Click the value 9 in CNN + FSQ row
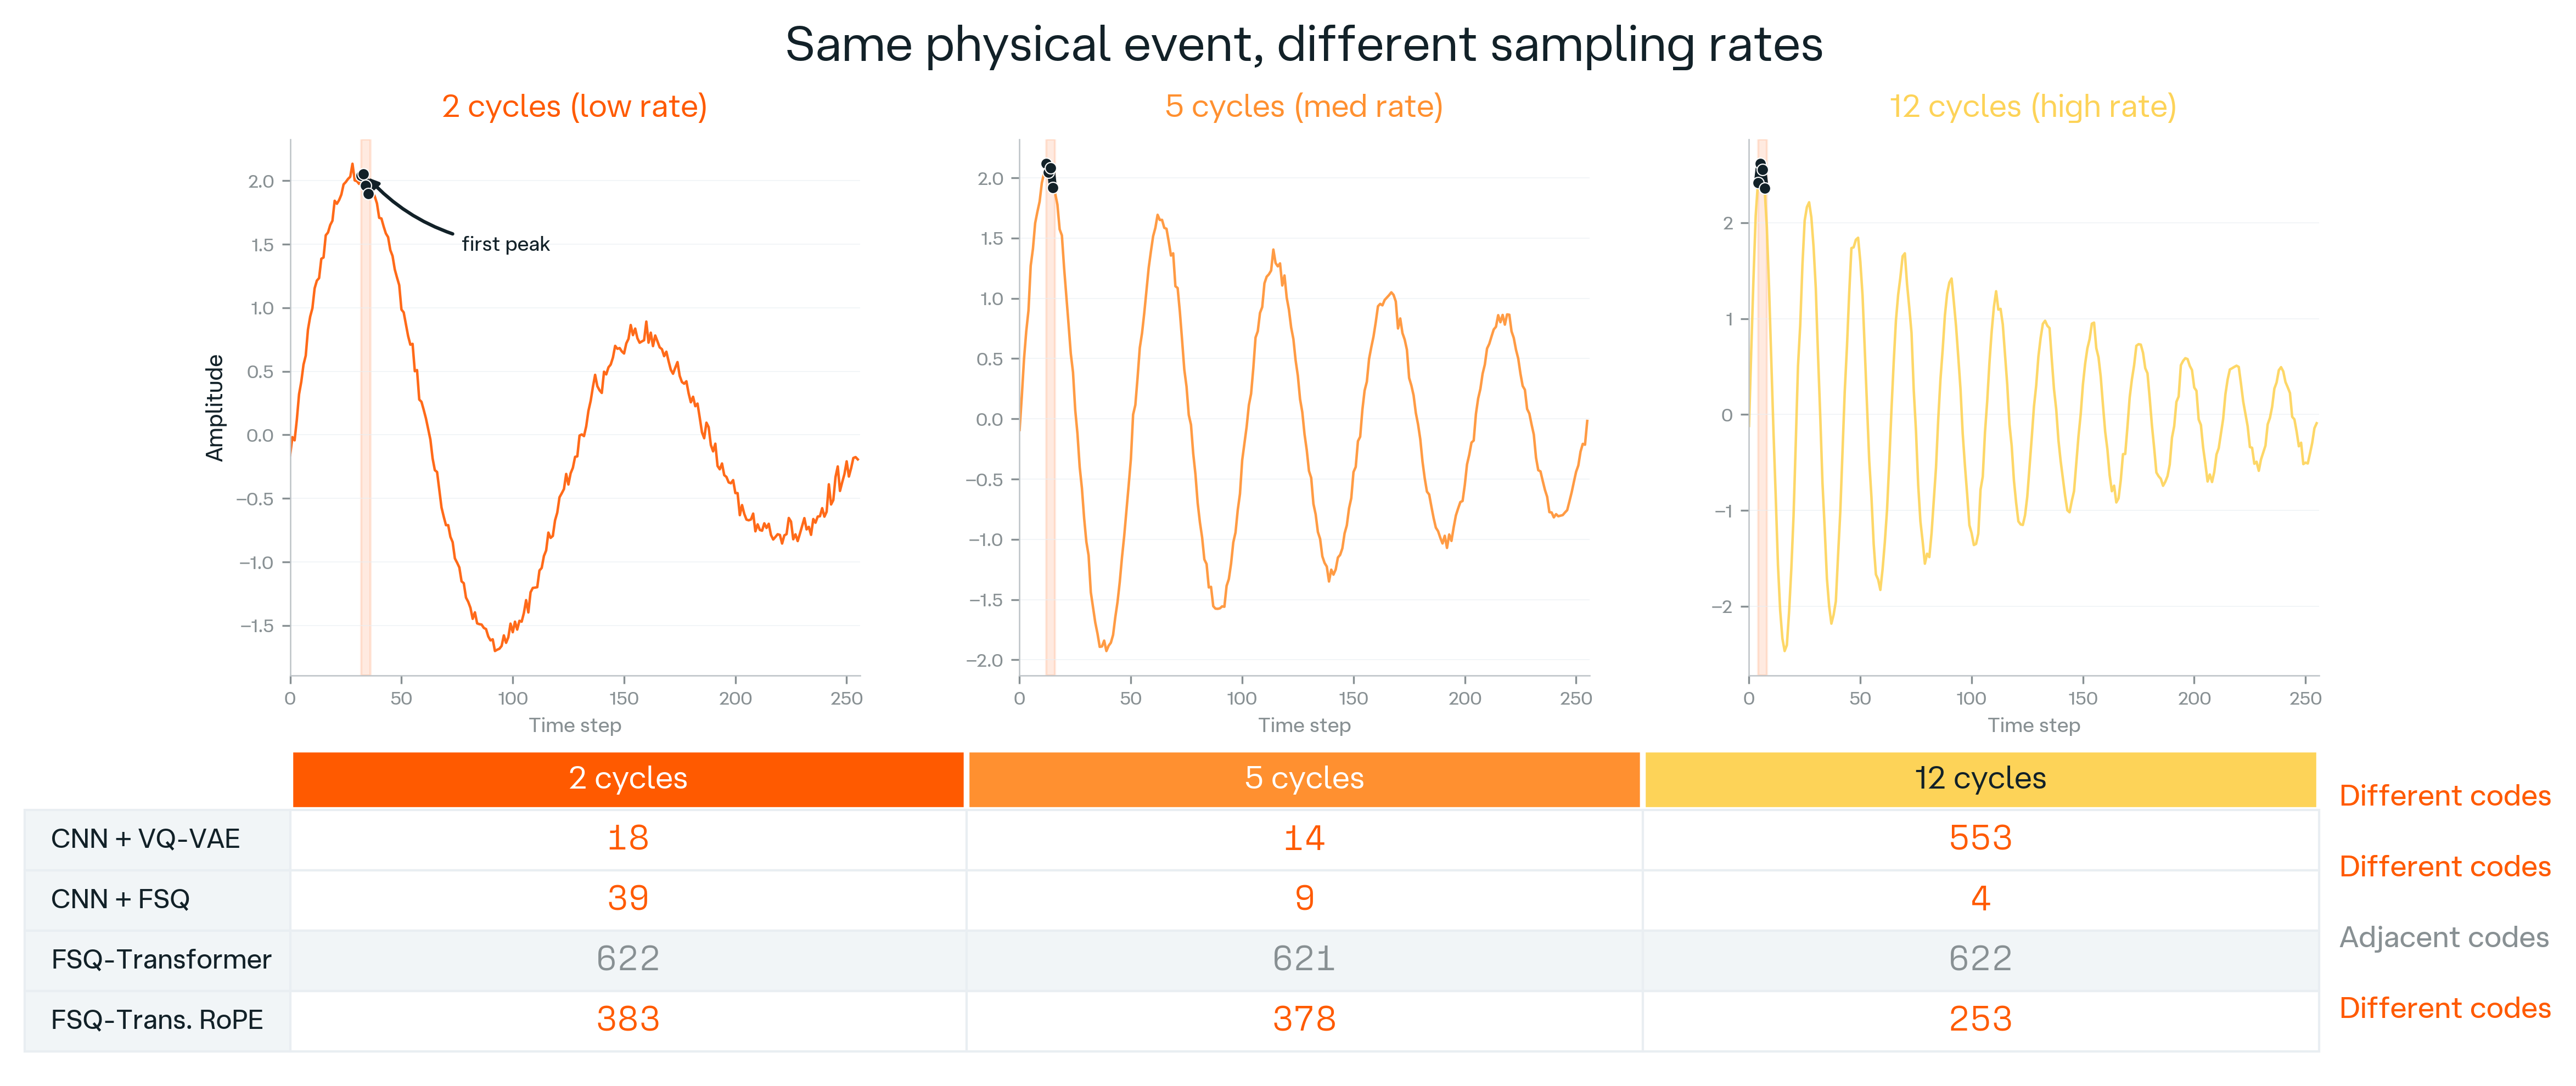 click(x=1304, y=898)
